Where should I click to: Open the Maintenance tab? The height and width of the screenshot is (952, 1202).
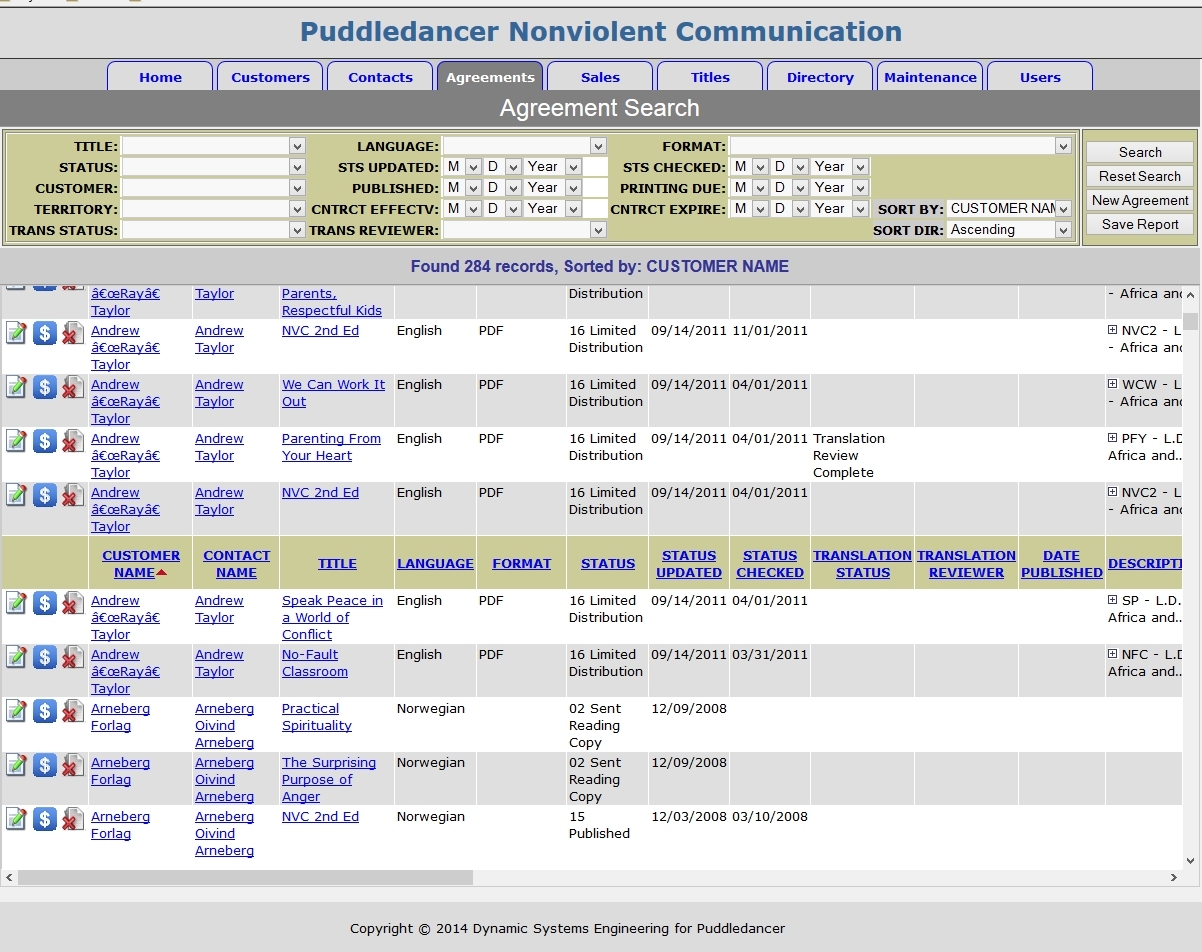click(x=930, y=77)
